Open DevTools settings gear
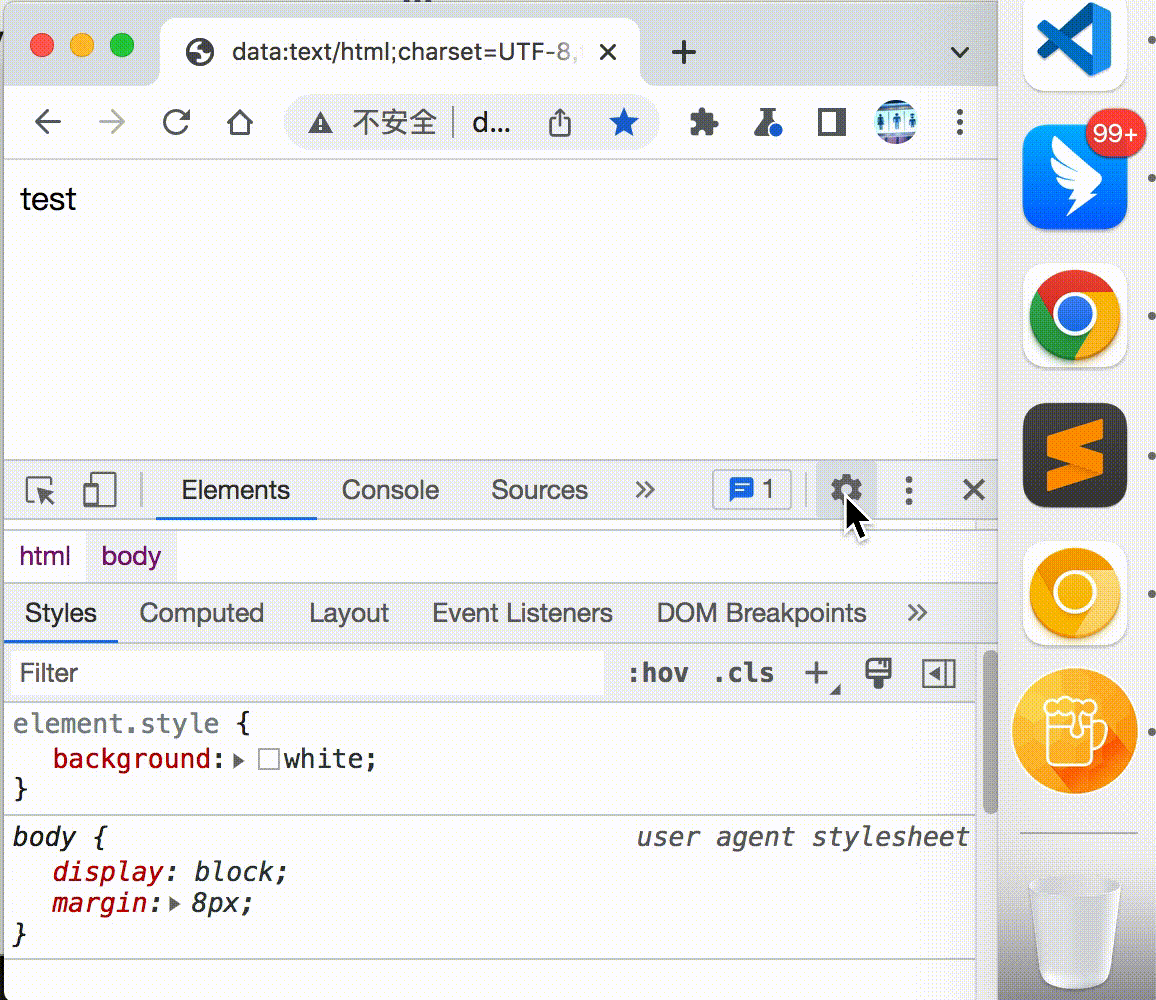 (846, 490)
